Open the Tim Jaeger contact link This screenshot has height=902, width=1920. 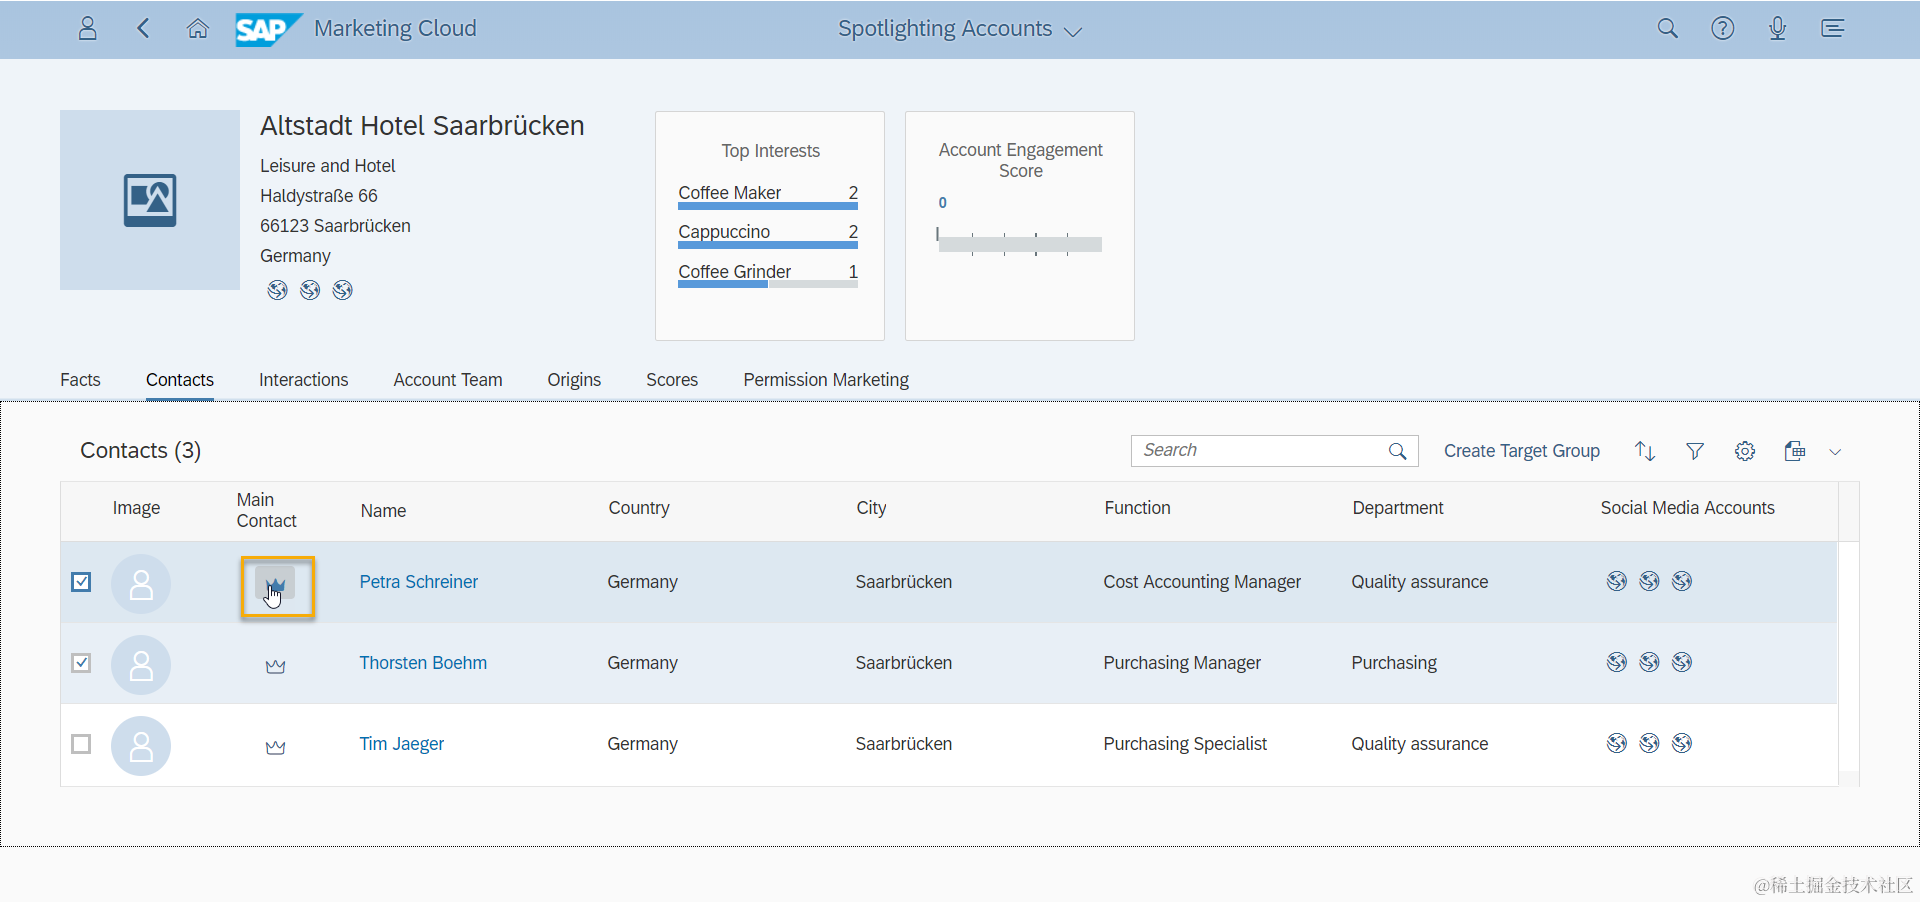pos(402,744)
